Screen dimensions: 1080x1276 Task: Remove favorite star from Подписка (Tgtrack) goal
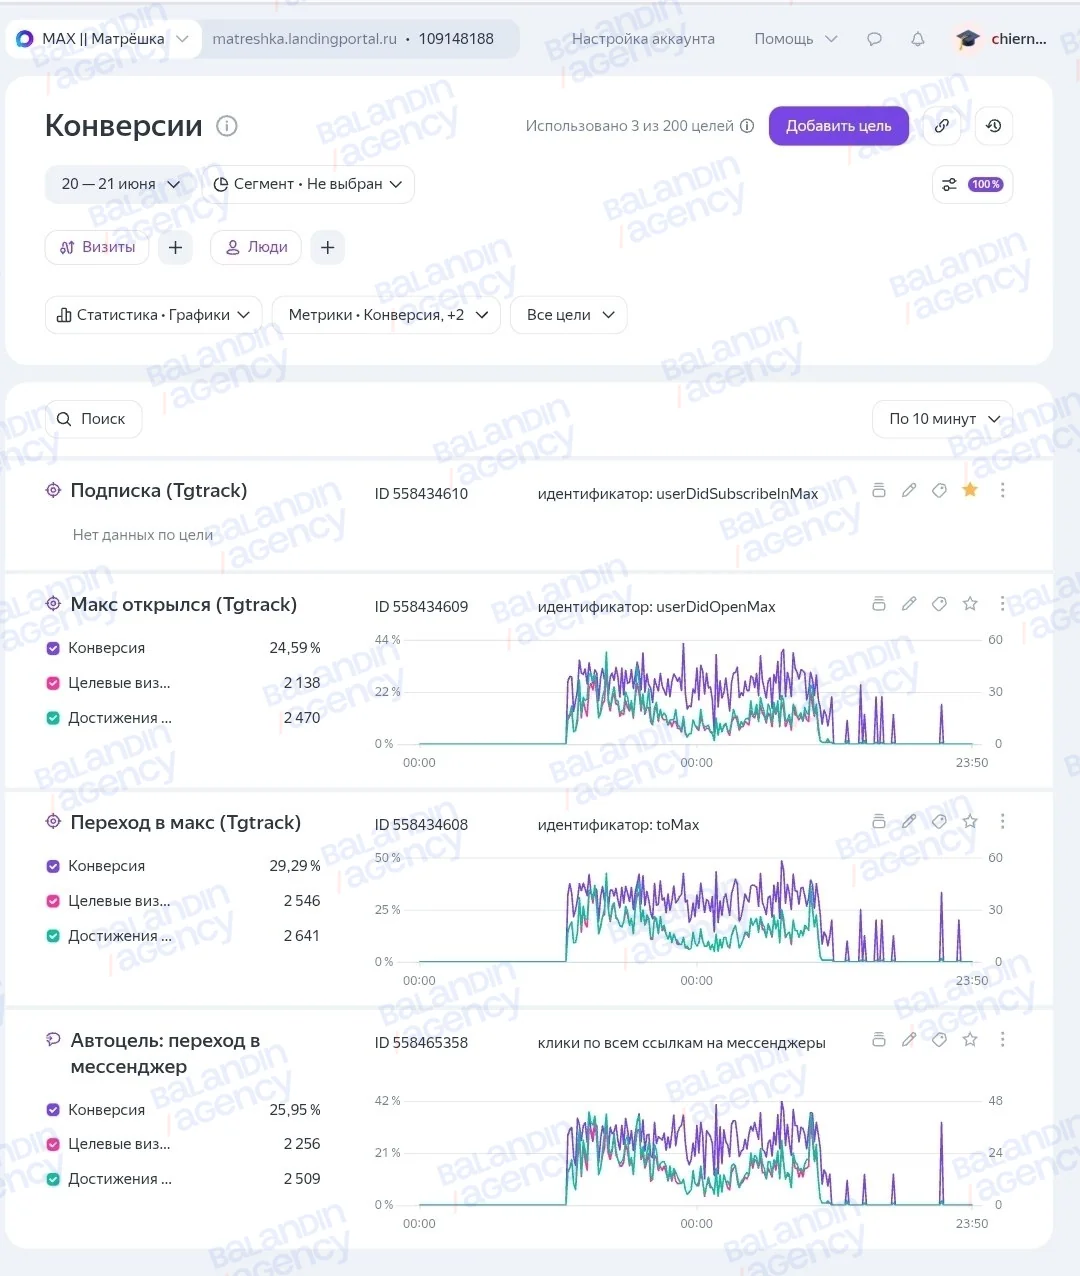970,490
